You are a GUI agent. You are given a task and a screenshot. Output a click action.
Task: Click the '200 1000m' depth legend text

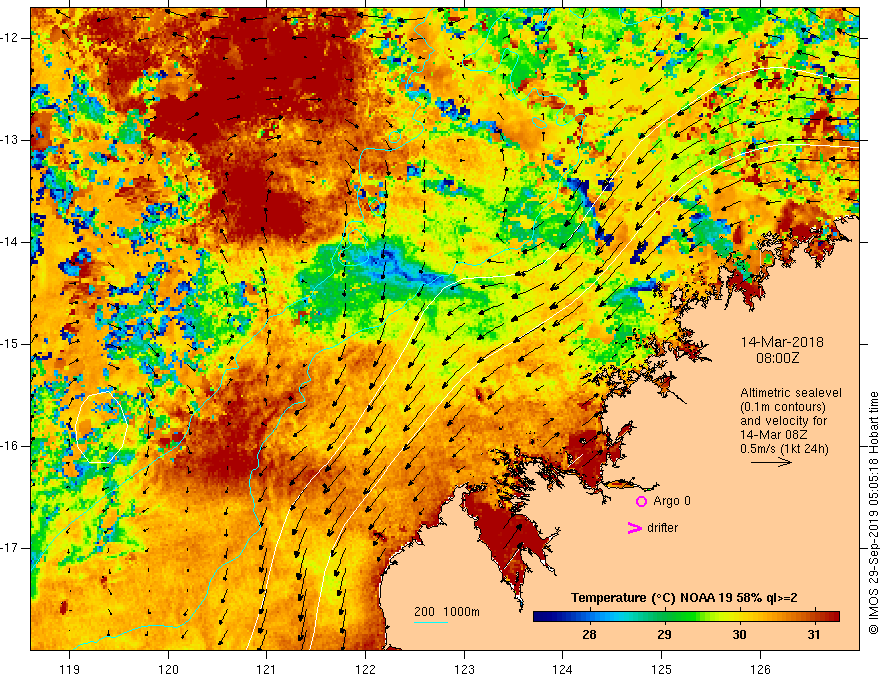click(447, 612)
